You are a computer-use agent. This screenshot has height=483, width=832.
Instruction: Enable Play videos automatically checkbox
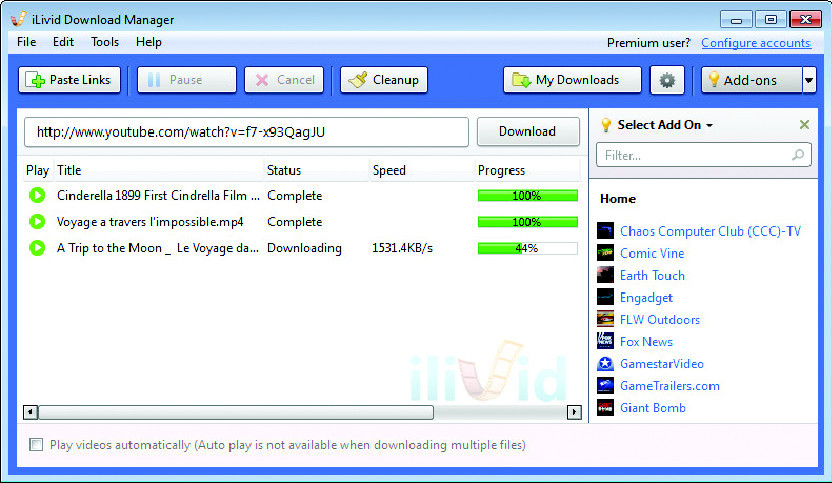tap(37, 445)
